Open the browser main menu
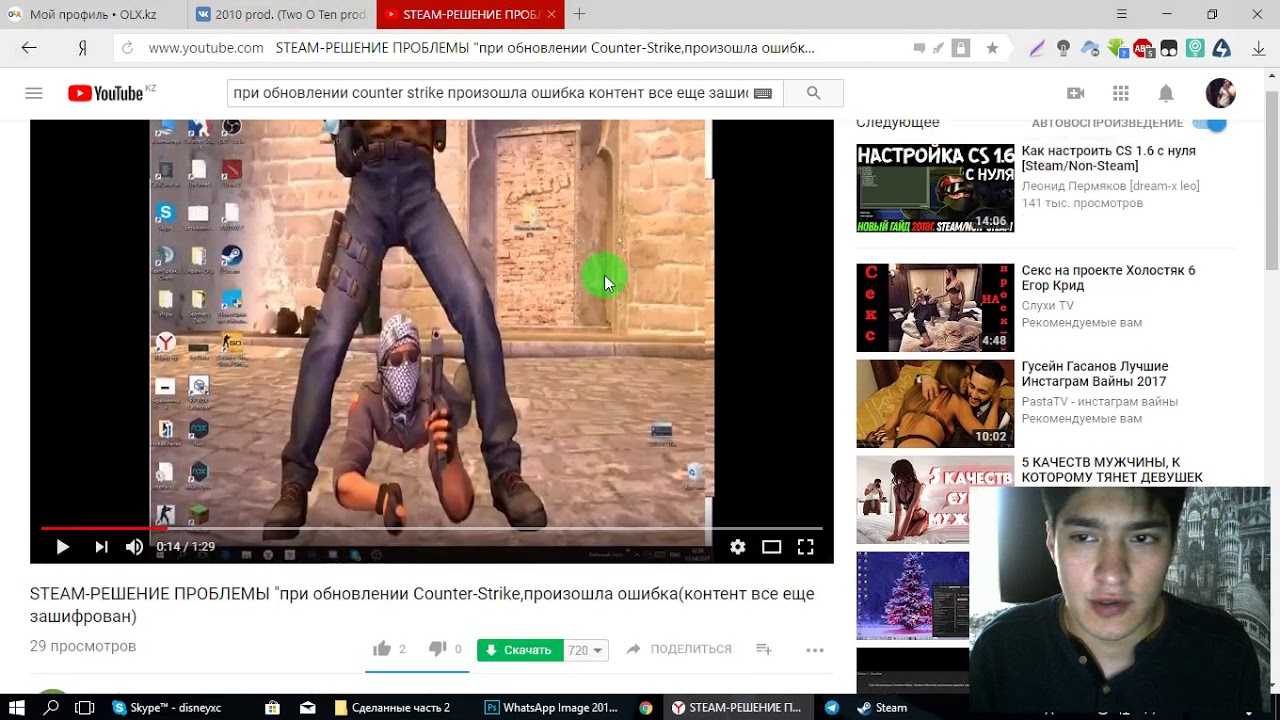1280x720 pixels. pyautogui.click(x=1123, y=14)
